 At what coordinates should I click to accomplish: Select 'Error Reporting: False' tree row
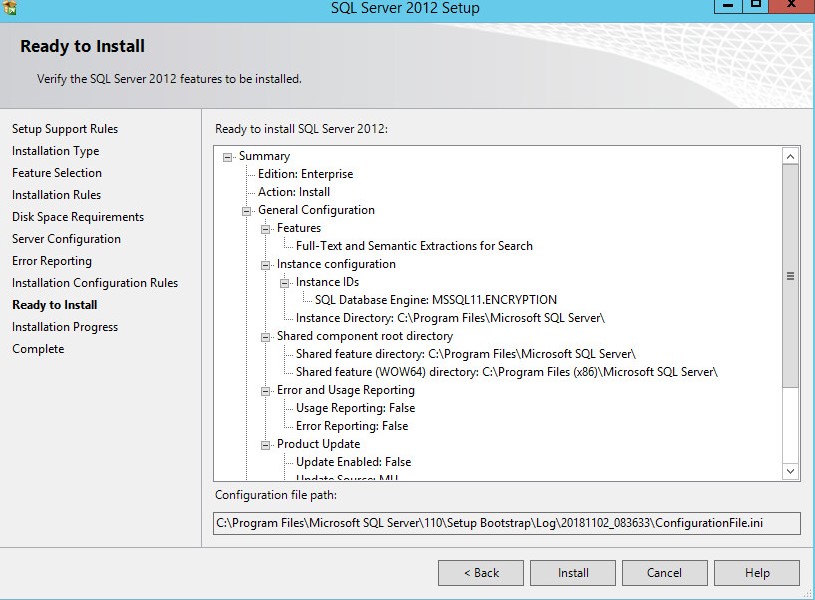[x=352, y=426]
